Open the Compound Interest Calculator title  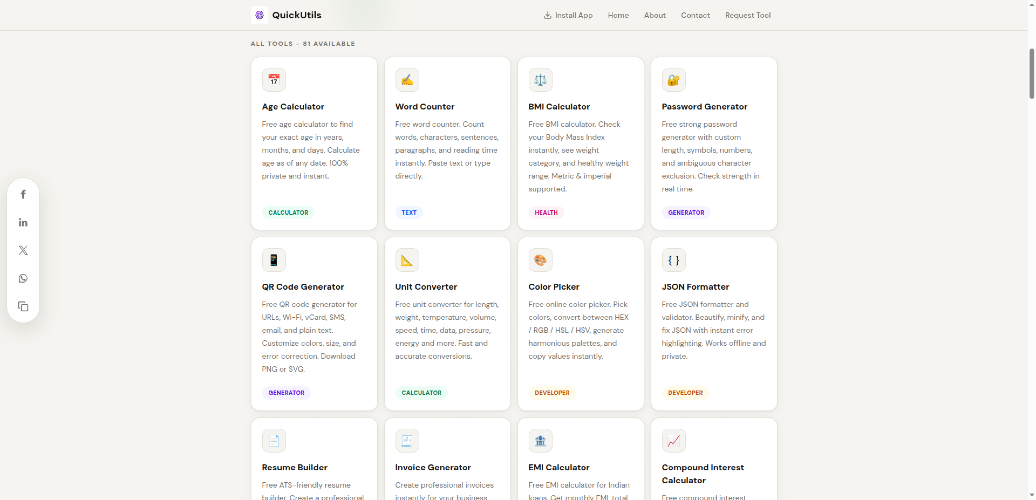tap(703, 474)
